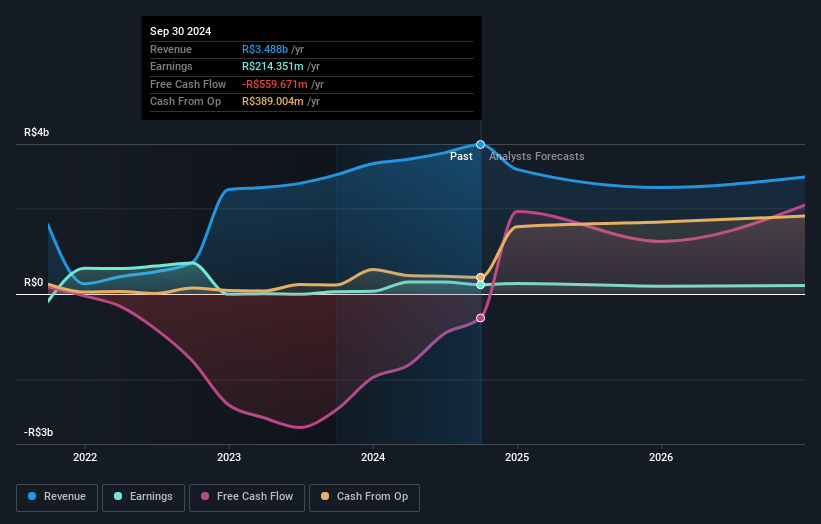The width and height of the screenshot is (821, 524).
Task: Toggle the Revenue legend series
Action: (x=57, y=497)
